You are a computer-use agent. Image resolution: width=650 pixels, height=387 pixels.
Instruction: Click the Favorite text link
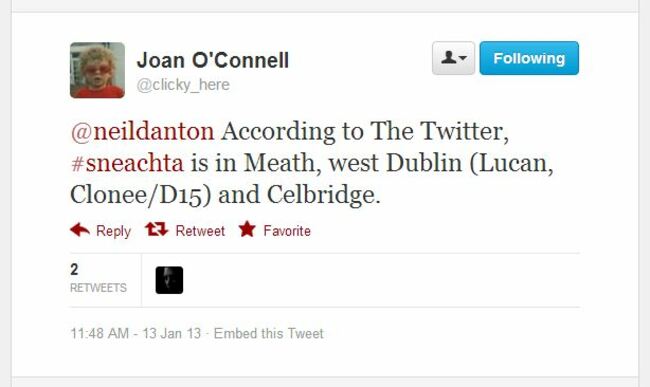[287, 231]
